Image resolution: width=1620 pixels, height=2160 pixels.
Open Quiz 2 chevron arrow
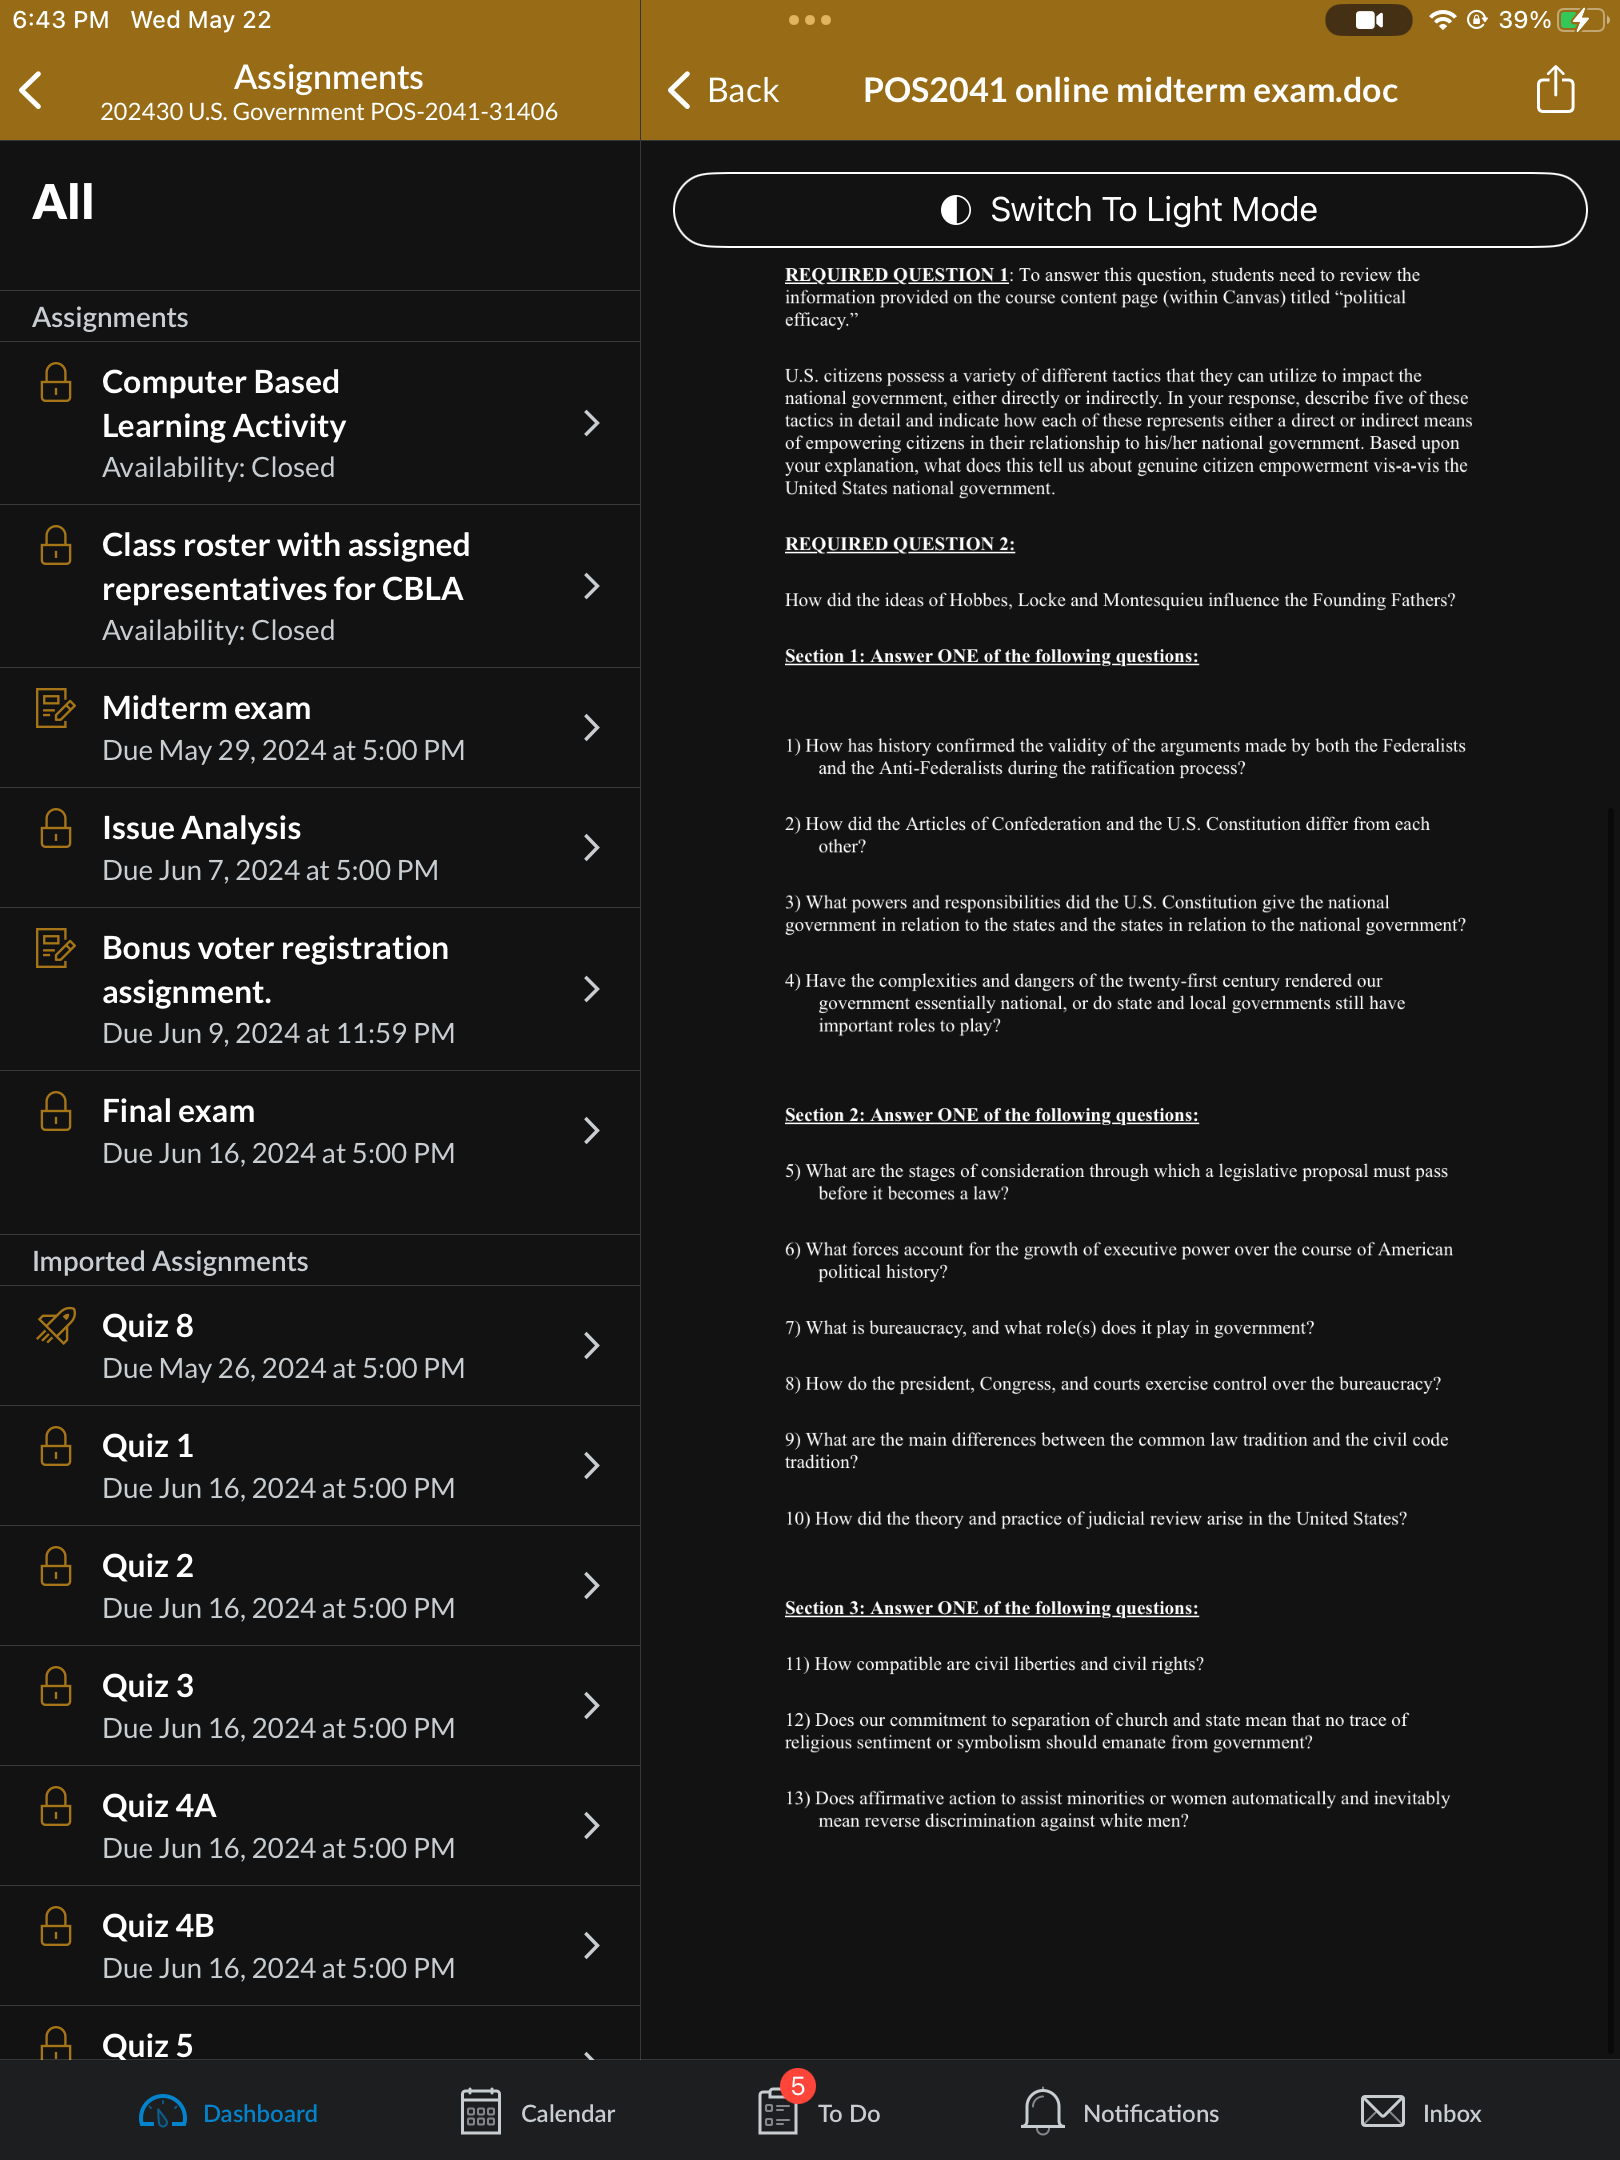point(592,1586)
